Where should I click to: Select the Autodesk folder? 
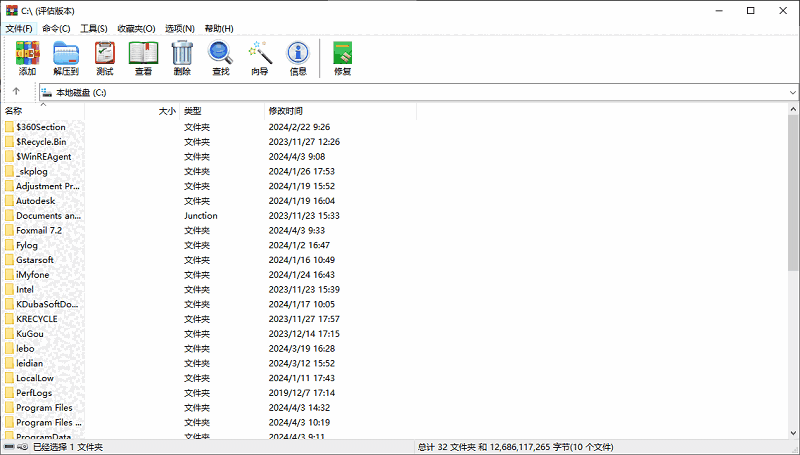35,201
